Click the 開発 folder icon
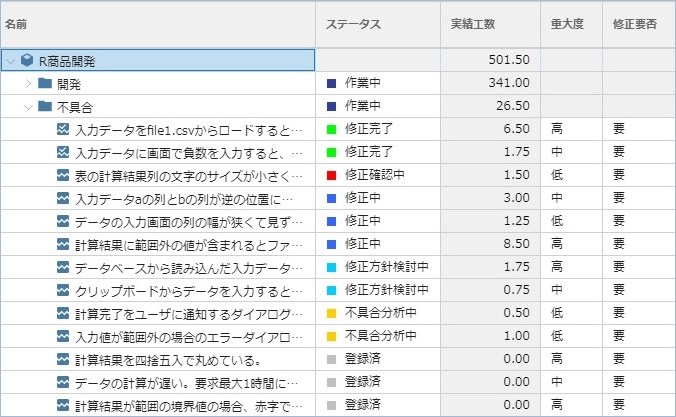The height and width of the screenshot is (417, 676). (44, 83)
